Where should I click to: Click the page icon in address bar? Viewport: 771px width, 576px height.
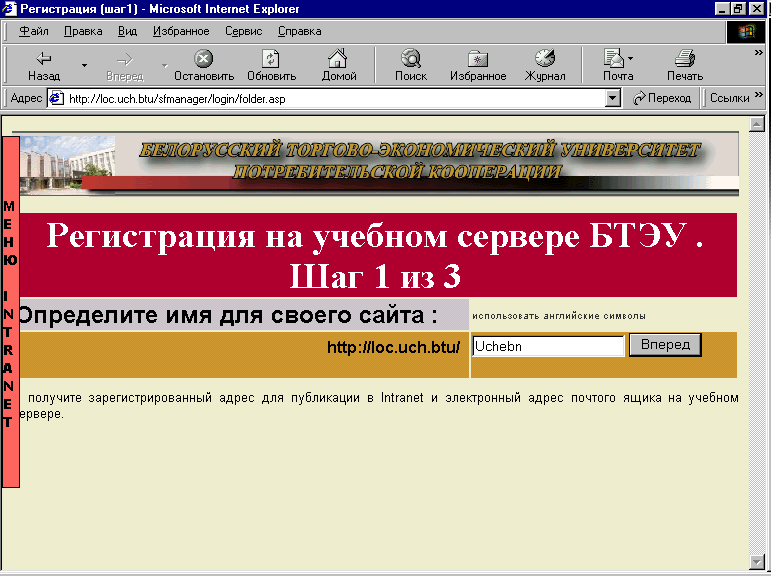[x=56, y=98]
